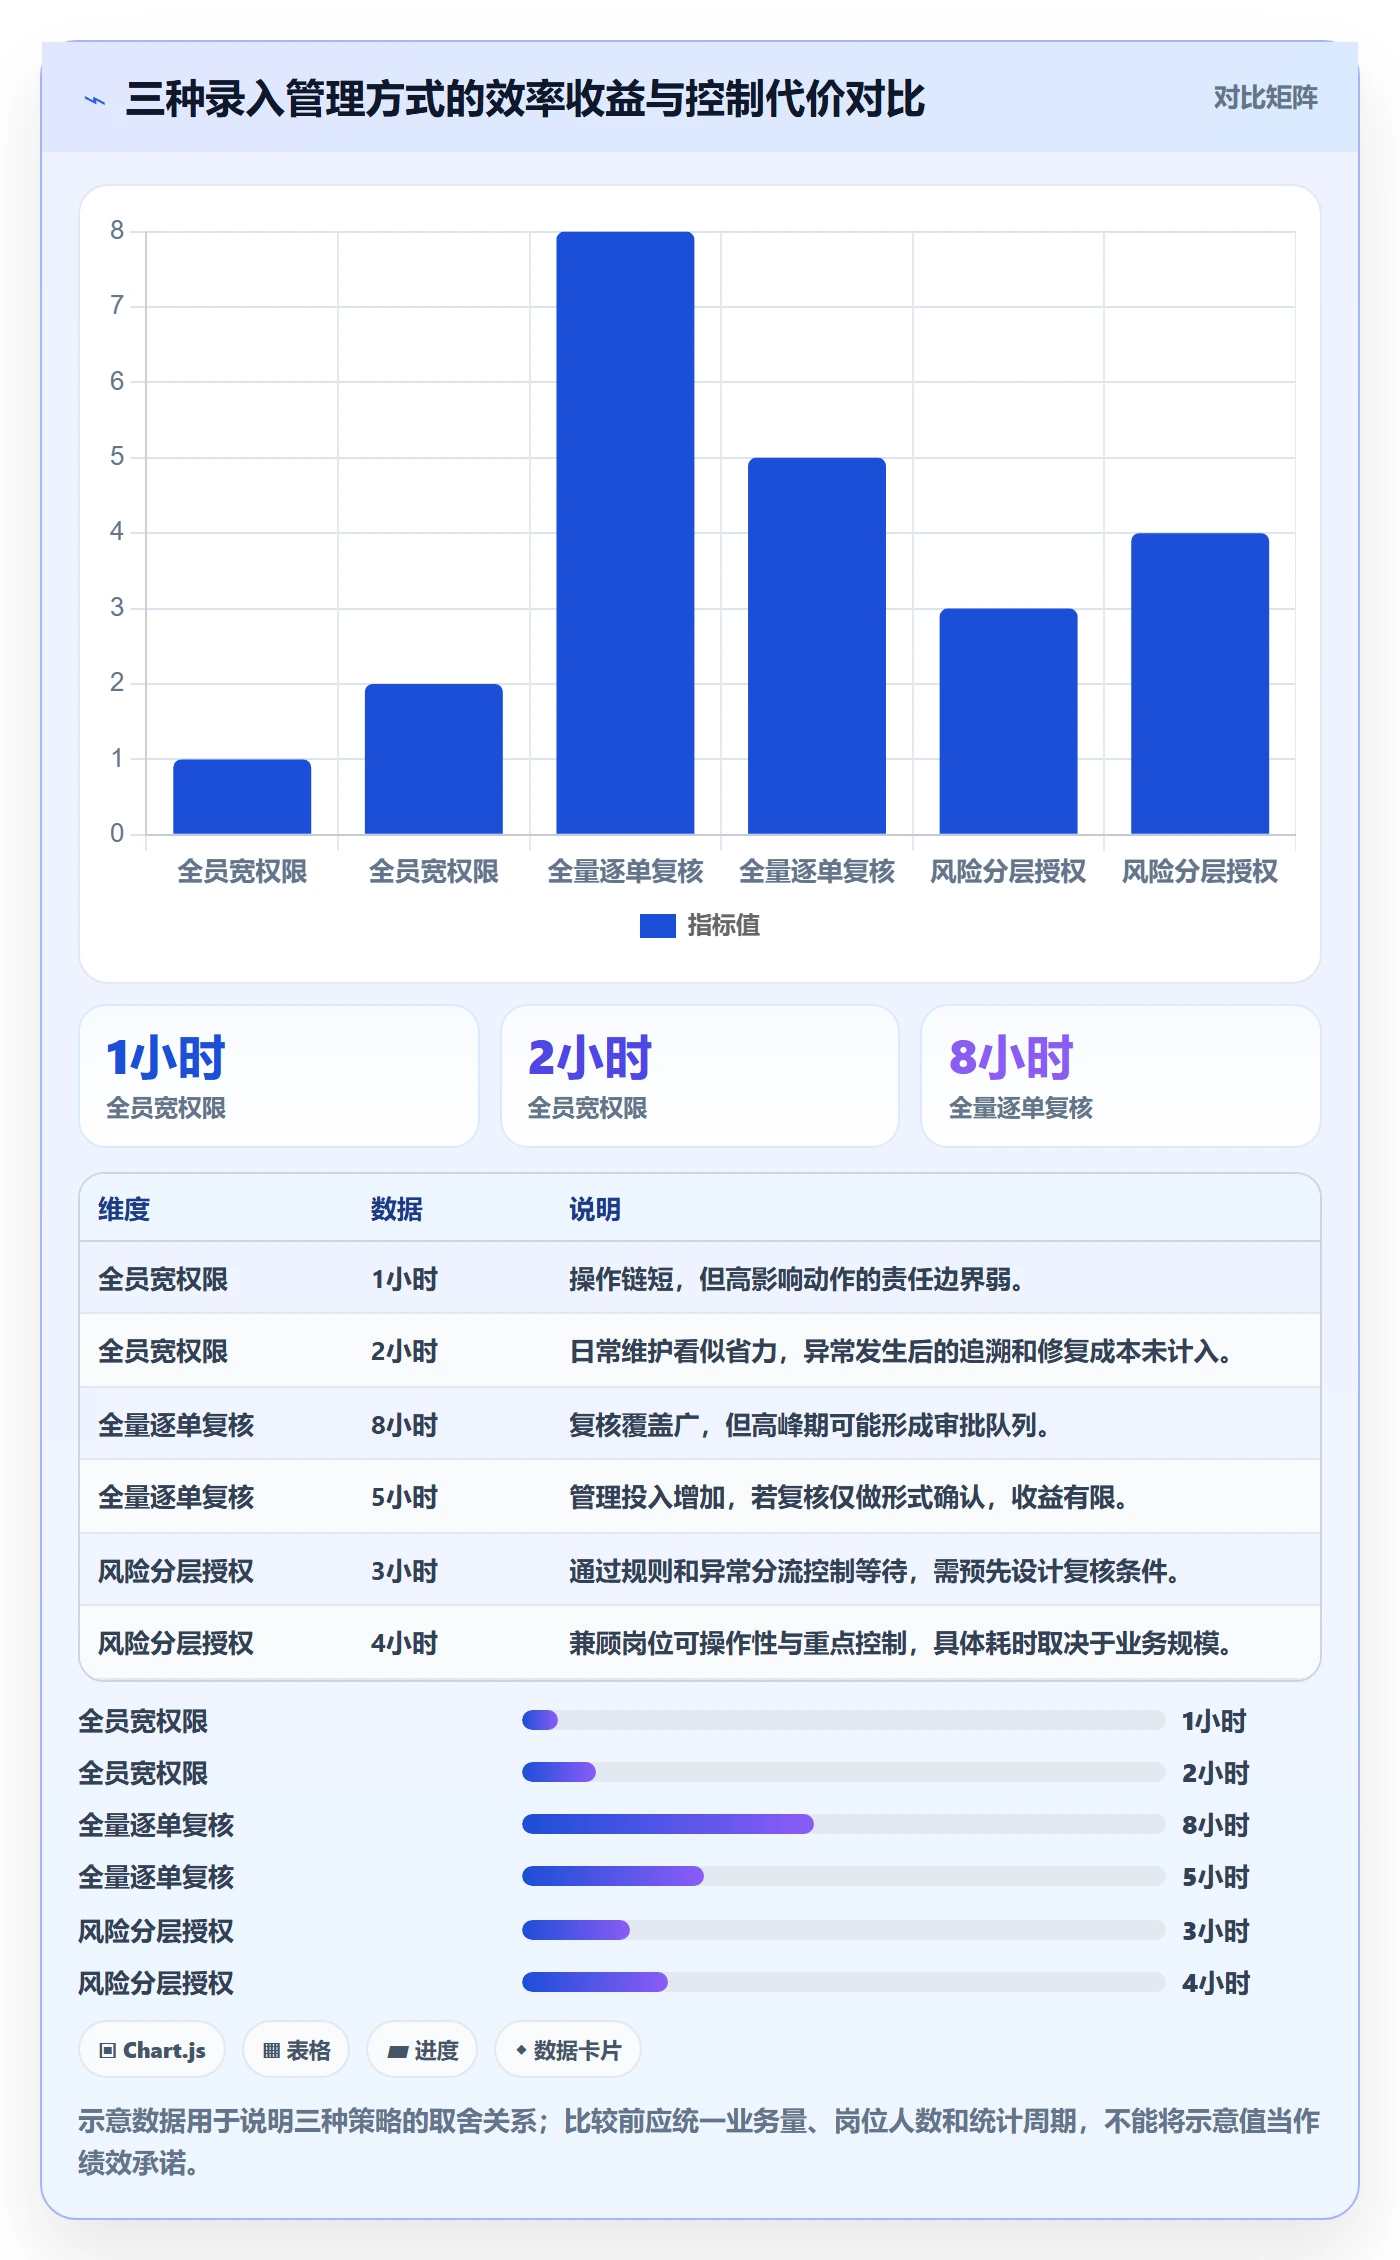Open the 2小时 data card

700,1076
